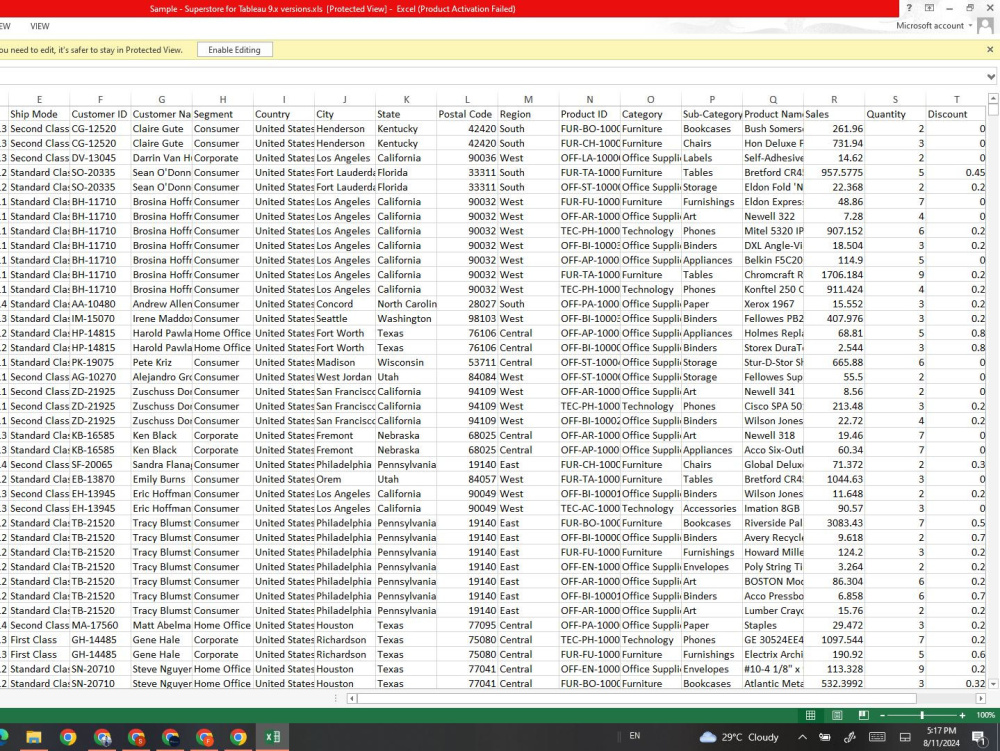The height and width of the screenshot is (751, 1000).
Task: Switch to Page Layout view
Action: tap(837, 715)
